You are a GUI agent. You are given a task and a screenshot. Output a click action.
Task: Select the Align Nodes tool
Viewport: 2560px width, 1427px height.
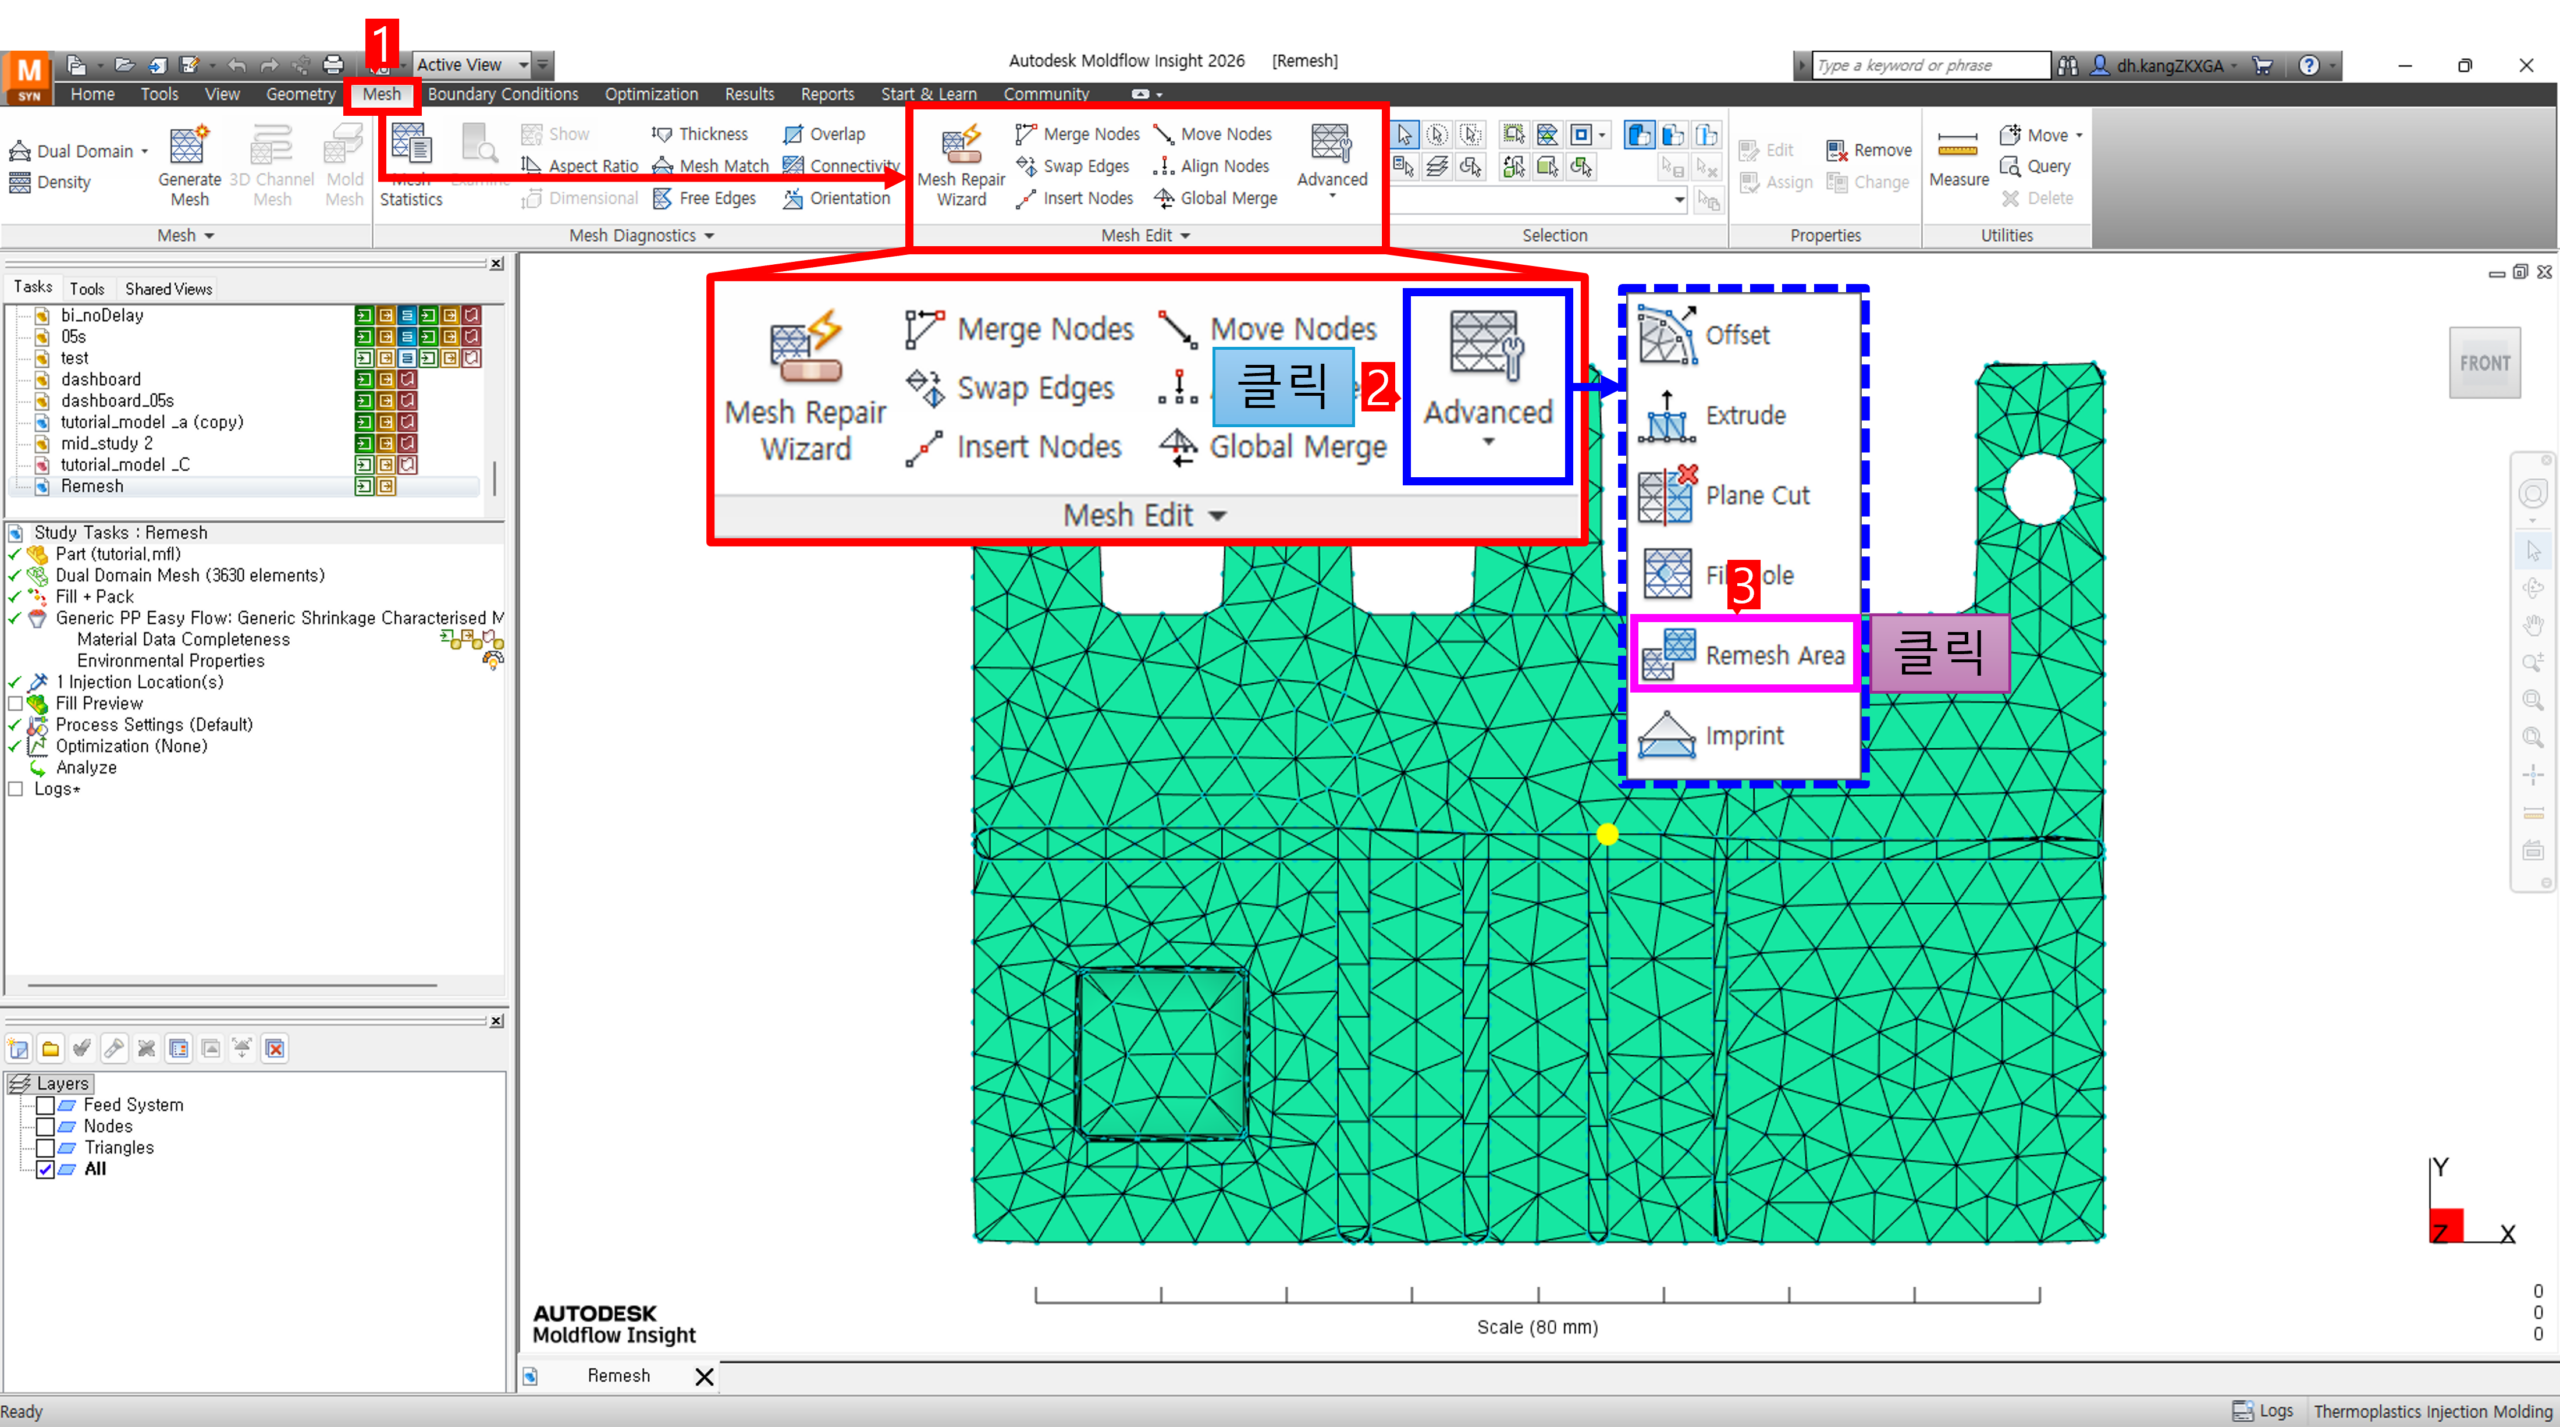coord(1211,166)
